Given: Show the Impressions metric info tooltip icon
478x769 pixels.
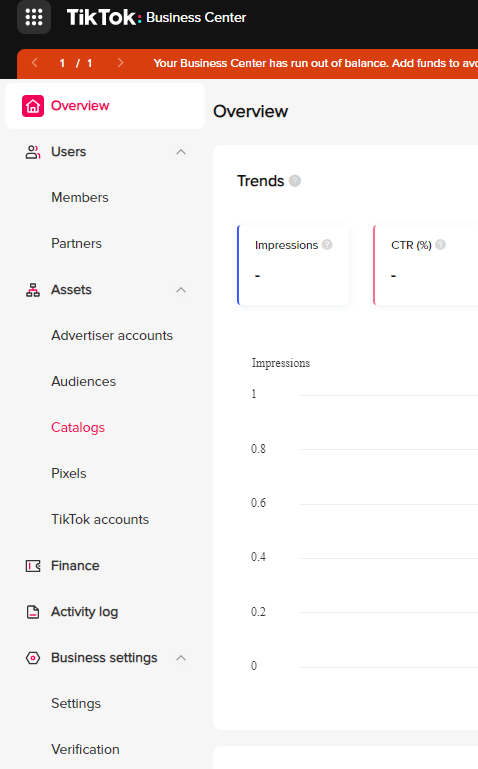Looking at the screenshot, I should tap(327, 245).
